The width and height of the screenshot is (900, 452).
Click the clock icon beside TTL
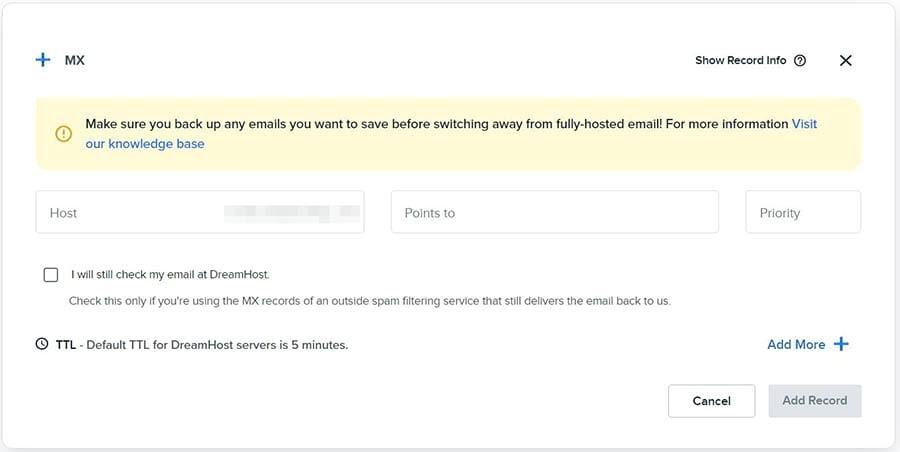pos(42,344)
